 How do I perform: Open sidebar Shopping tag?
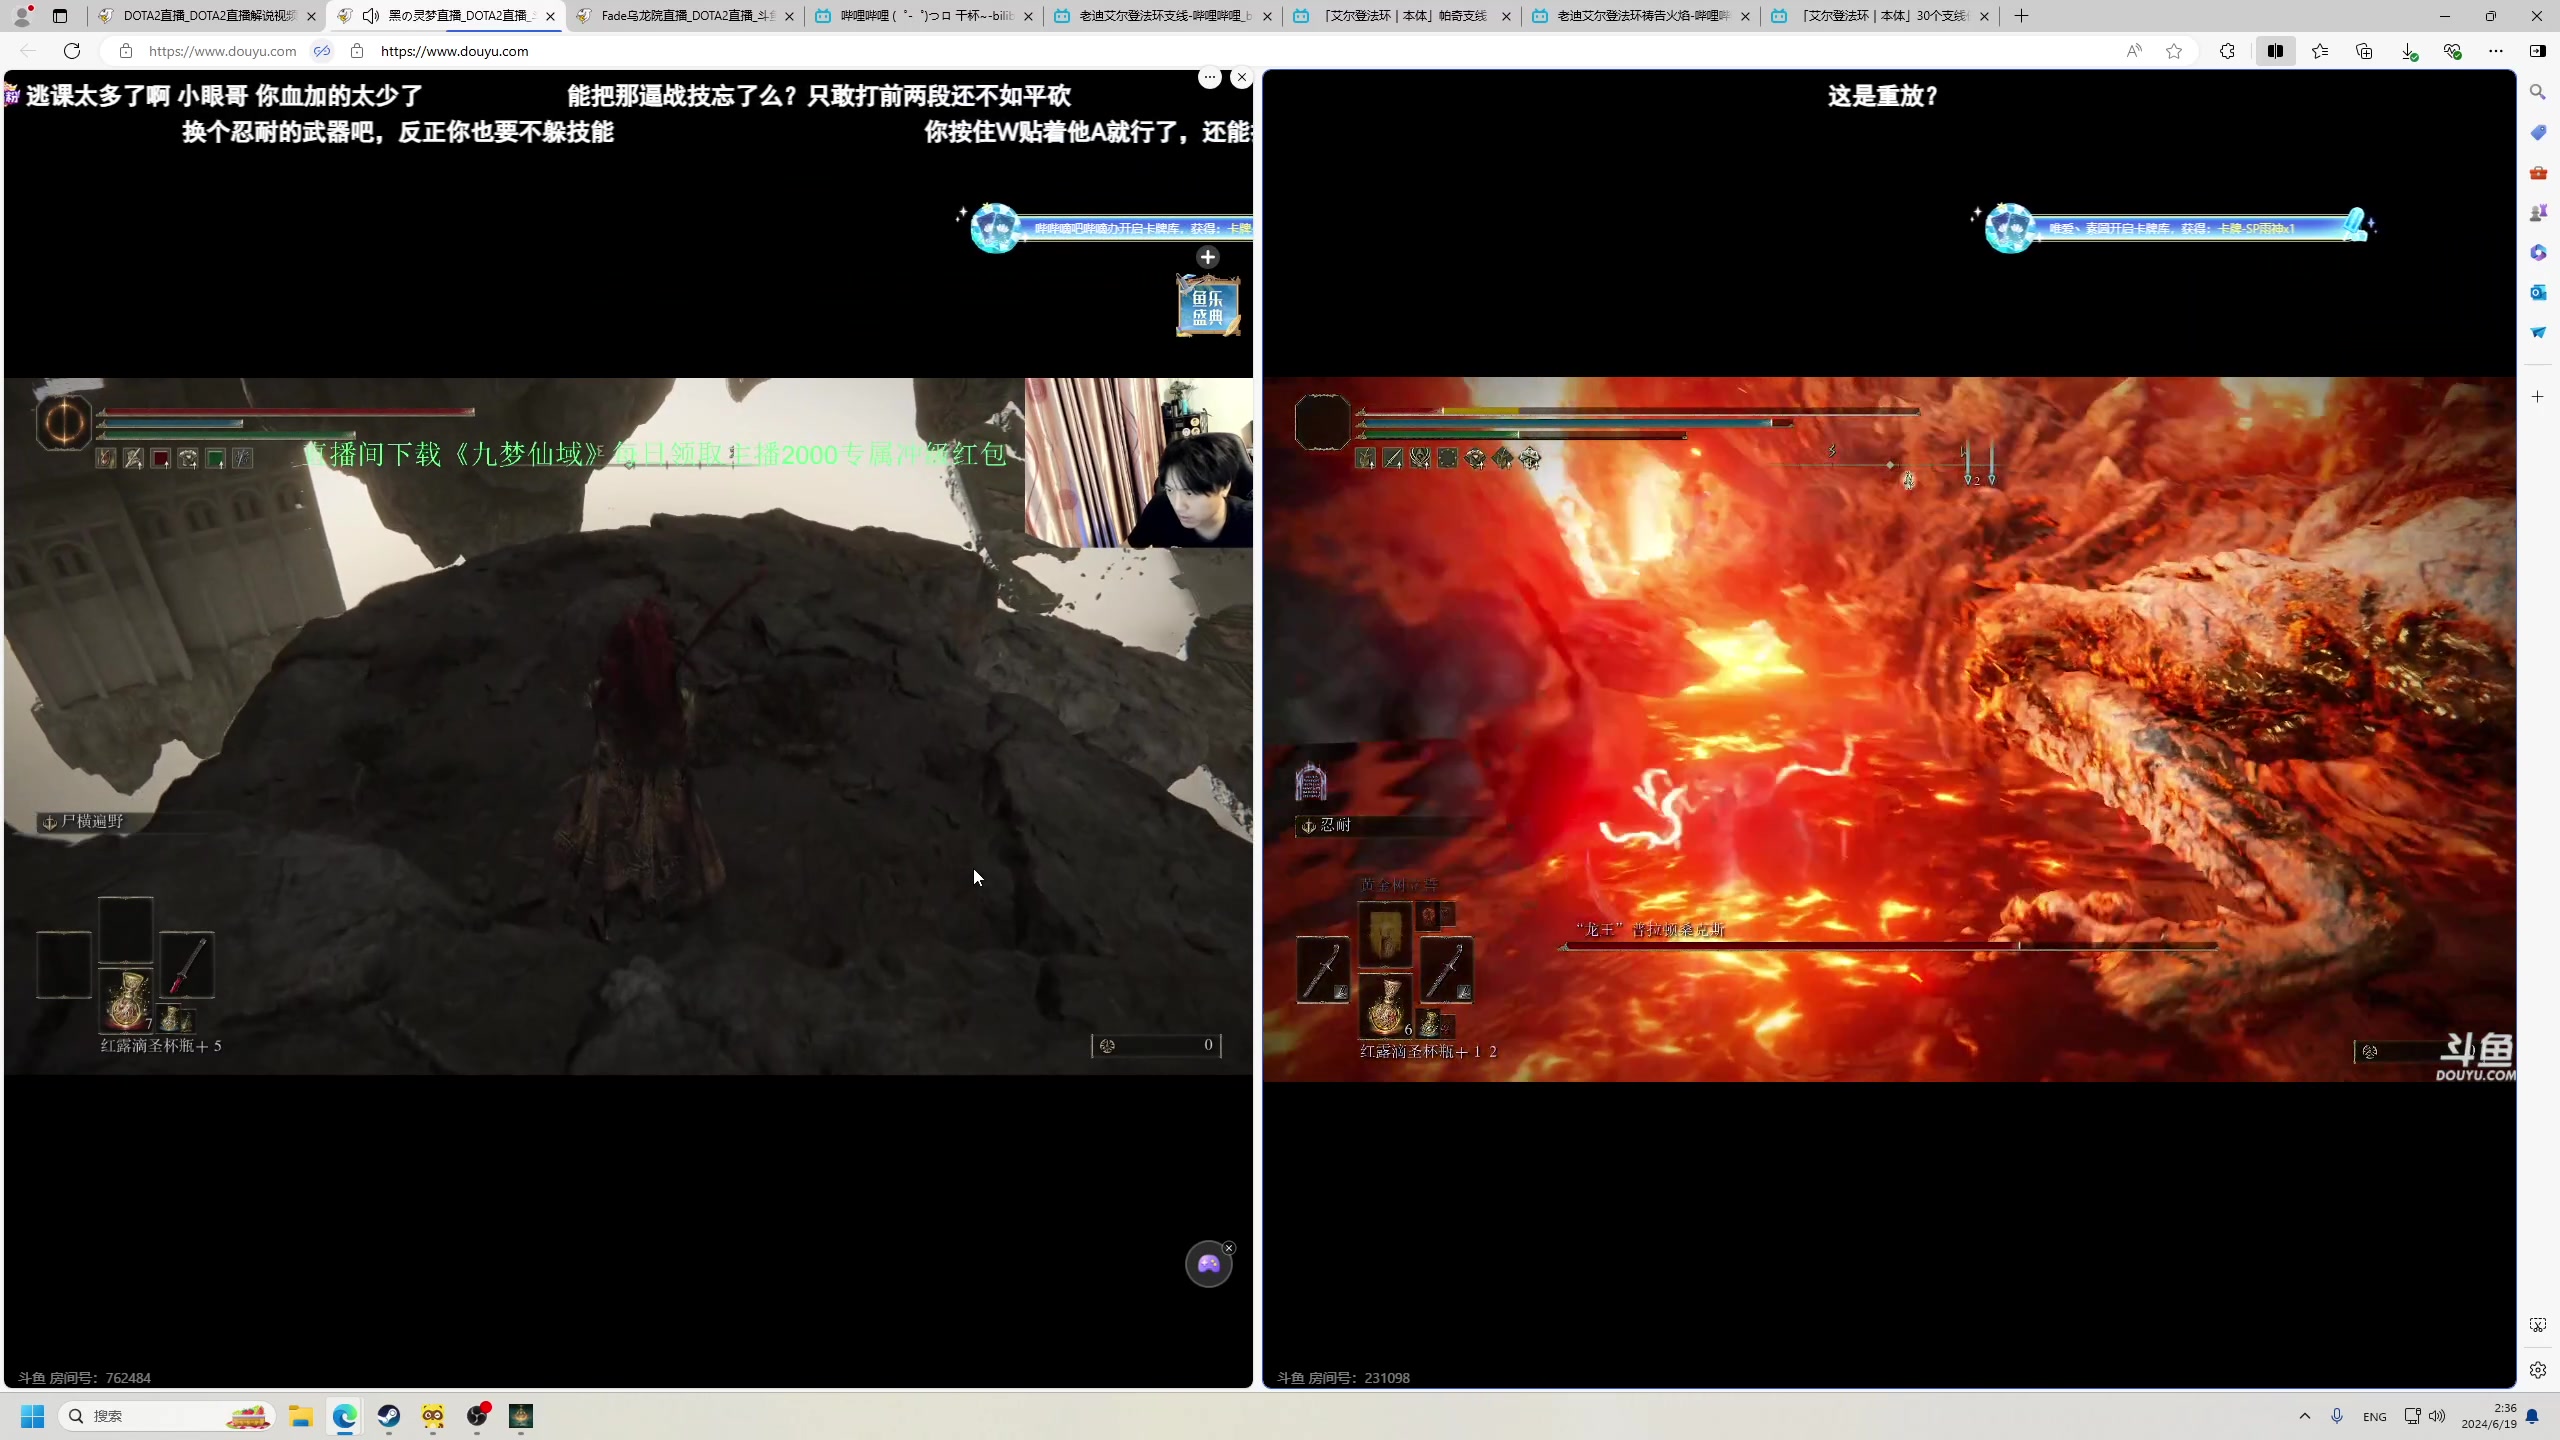tap(2538, 132)
